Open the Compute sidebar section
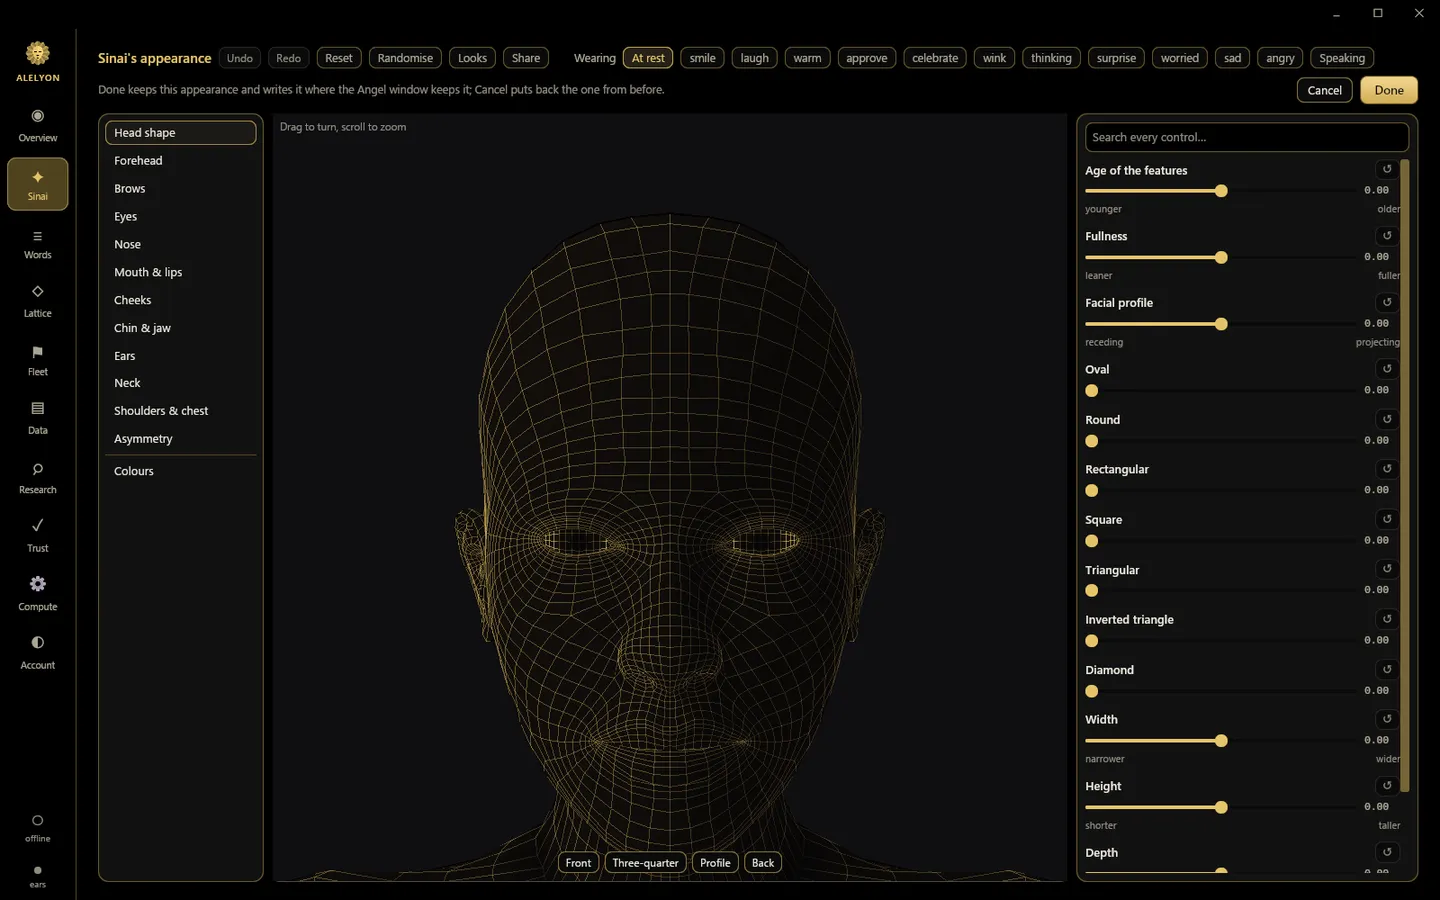 (x=37, y=594)
